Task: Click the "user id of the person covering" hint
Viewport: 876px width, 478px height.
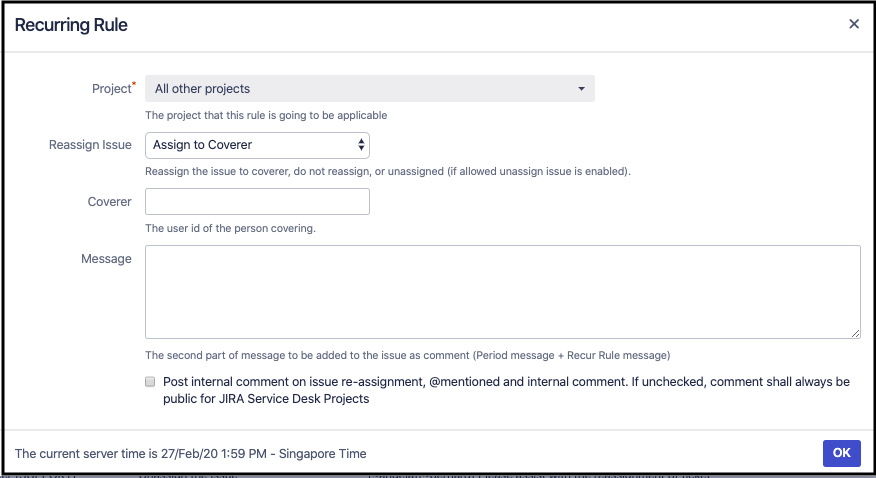Action: [x=230, y=228]
